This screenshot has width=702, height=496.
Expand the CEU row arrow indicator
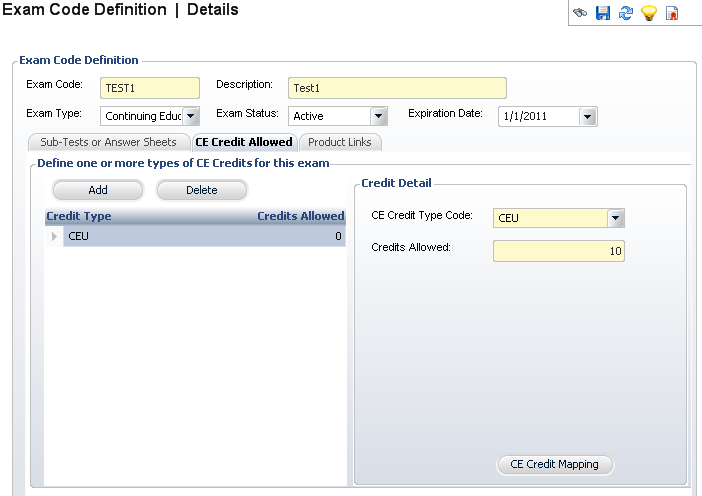pyautogui.click(x=54, y=236)
